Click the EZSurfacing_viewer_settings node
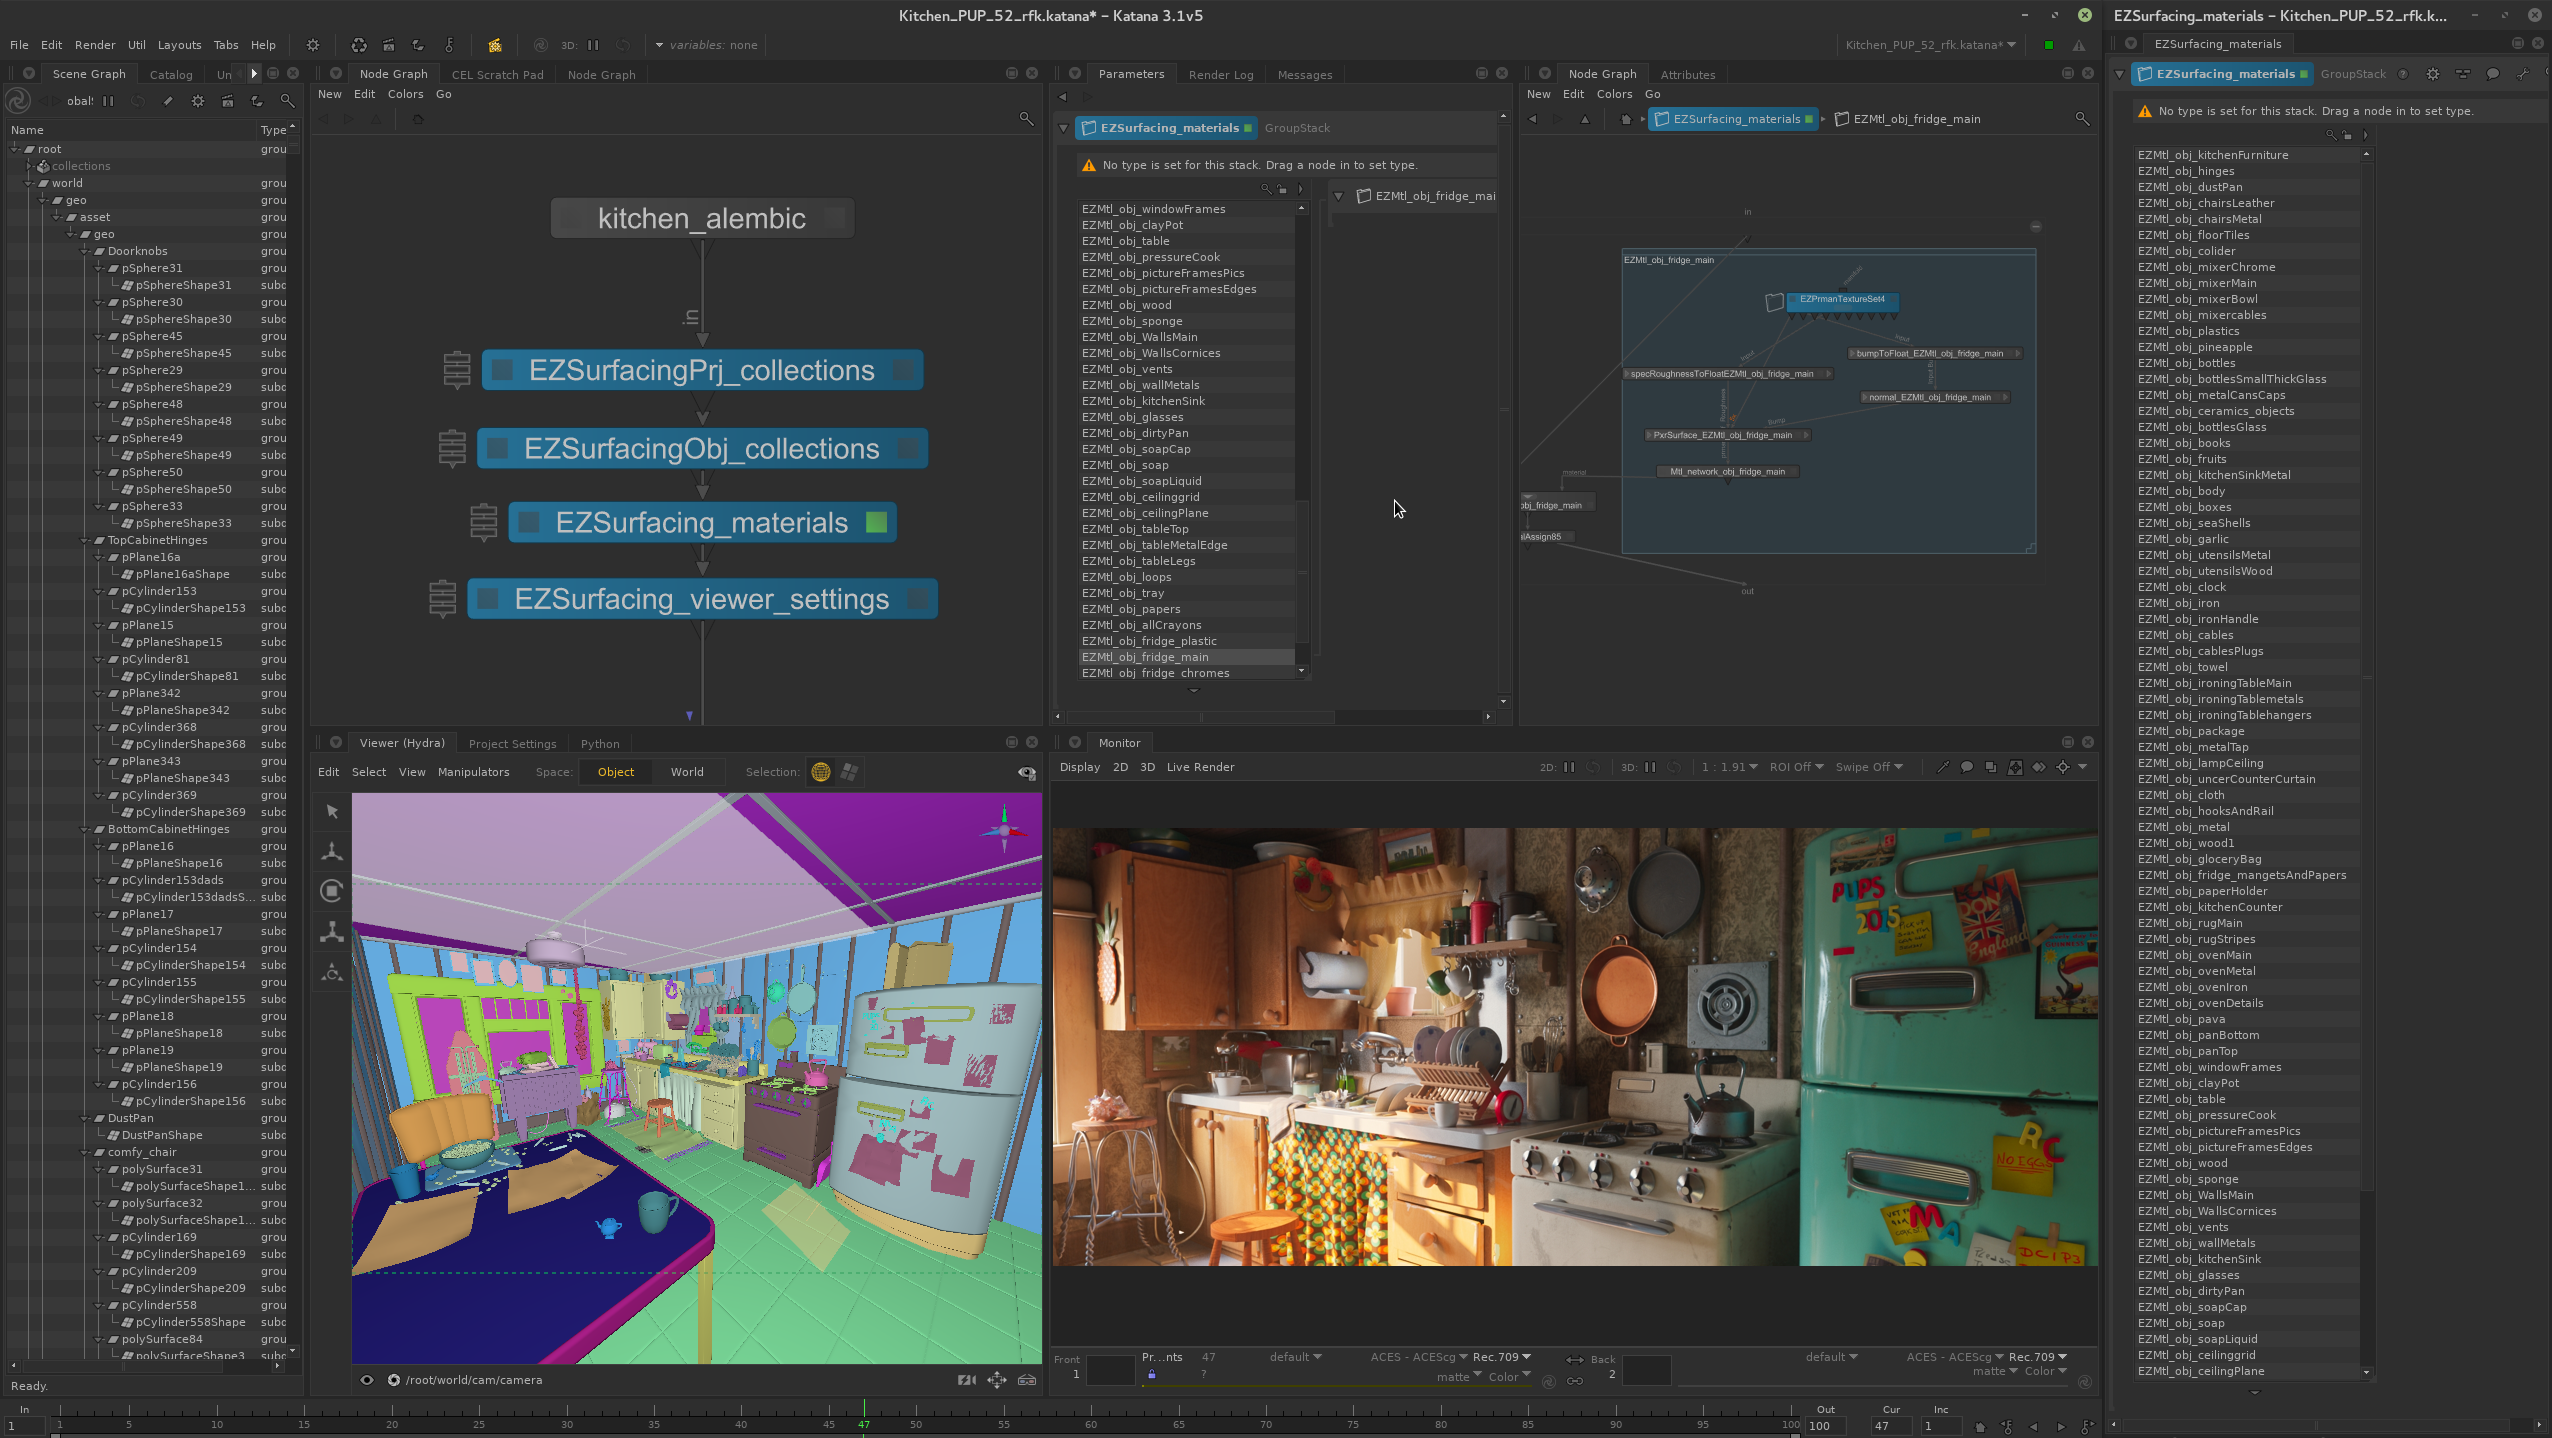Screen dimensions: 2552x1438 click(x=701, y=599)
